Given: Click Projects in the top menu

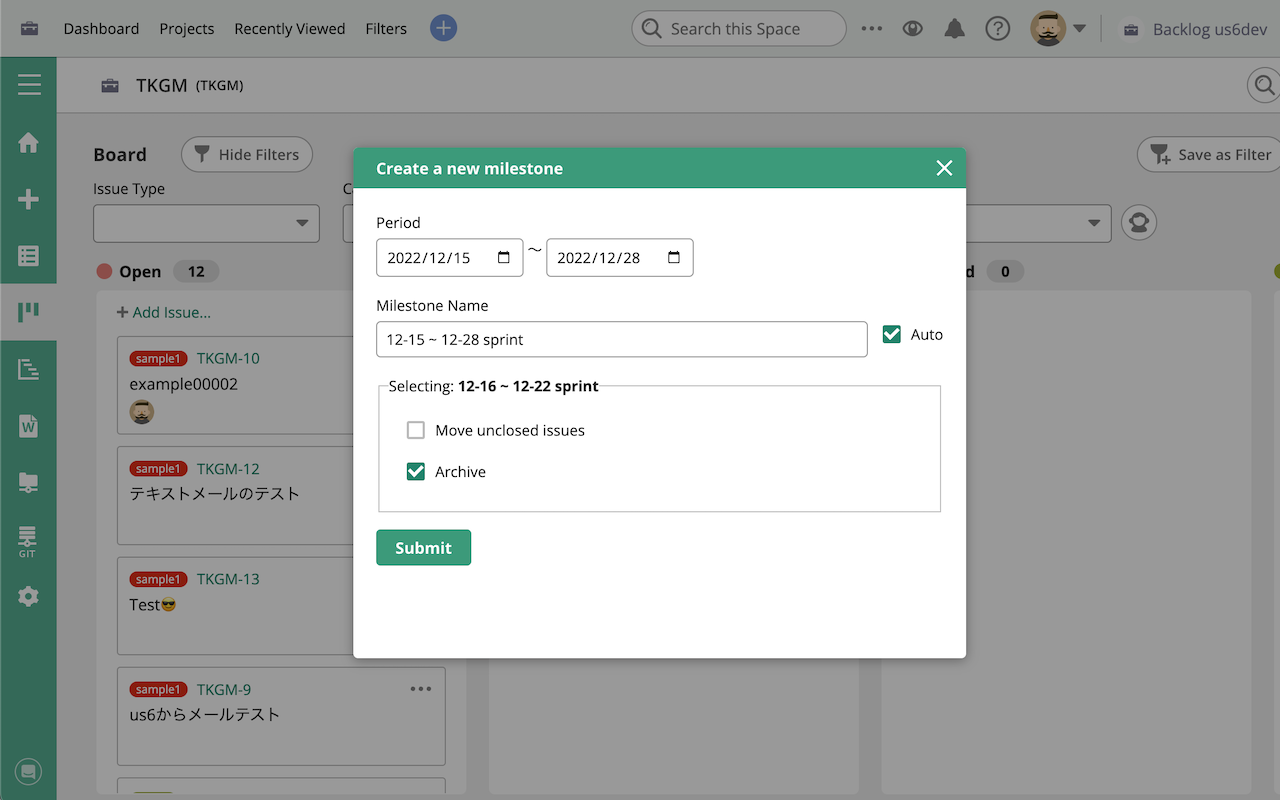Looking at the screenshot, I should point(186,28).
